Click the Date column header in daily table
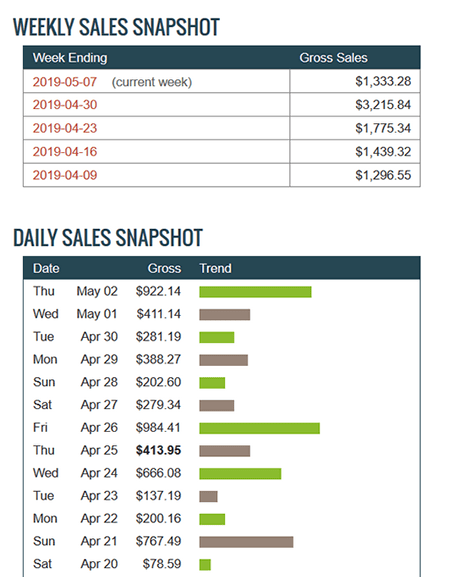450x577 pixels. (46, 269)
